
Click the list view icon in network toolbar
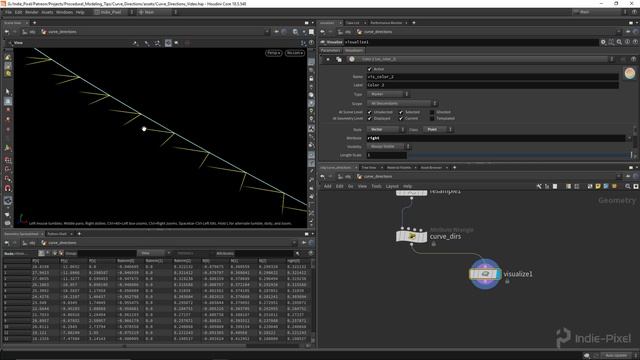(x=569, y=186)
